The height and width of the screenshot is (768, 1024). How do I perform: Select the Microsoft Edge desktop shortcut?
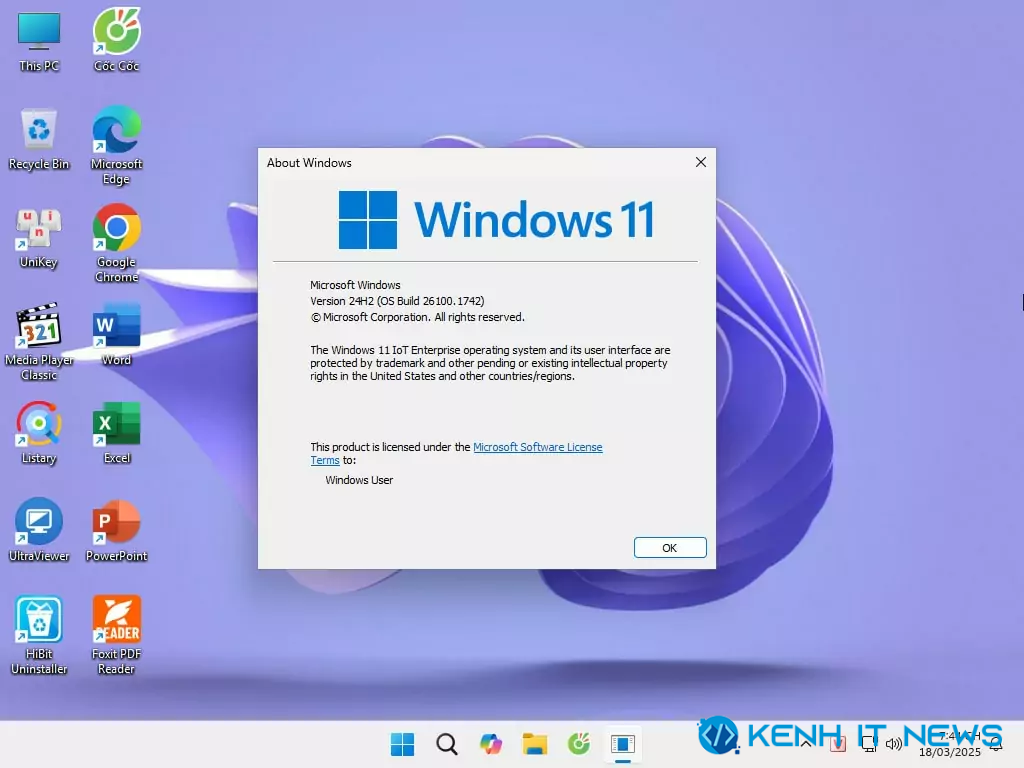(116, 146)
